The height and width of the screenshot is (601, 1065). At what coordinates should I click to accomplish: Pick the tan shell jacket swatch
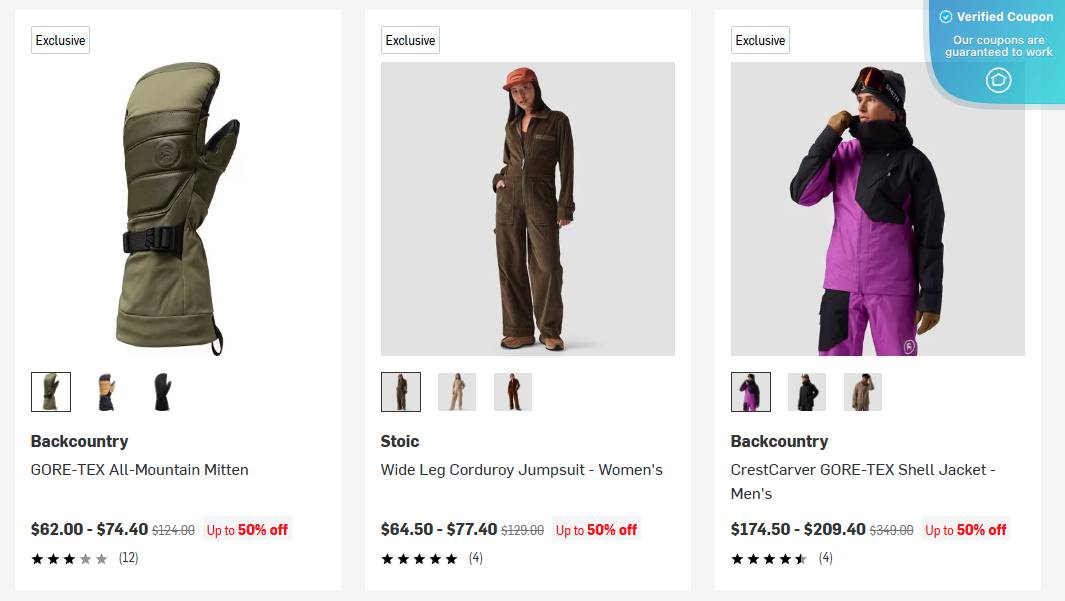point(863,392)
